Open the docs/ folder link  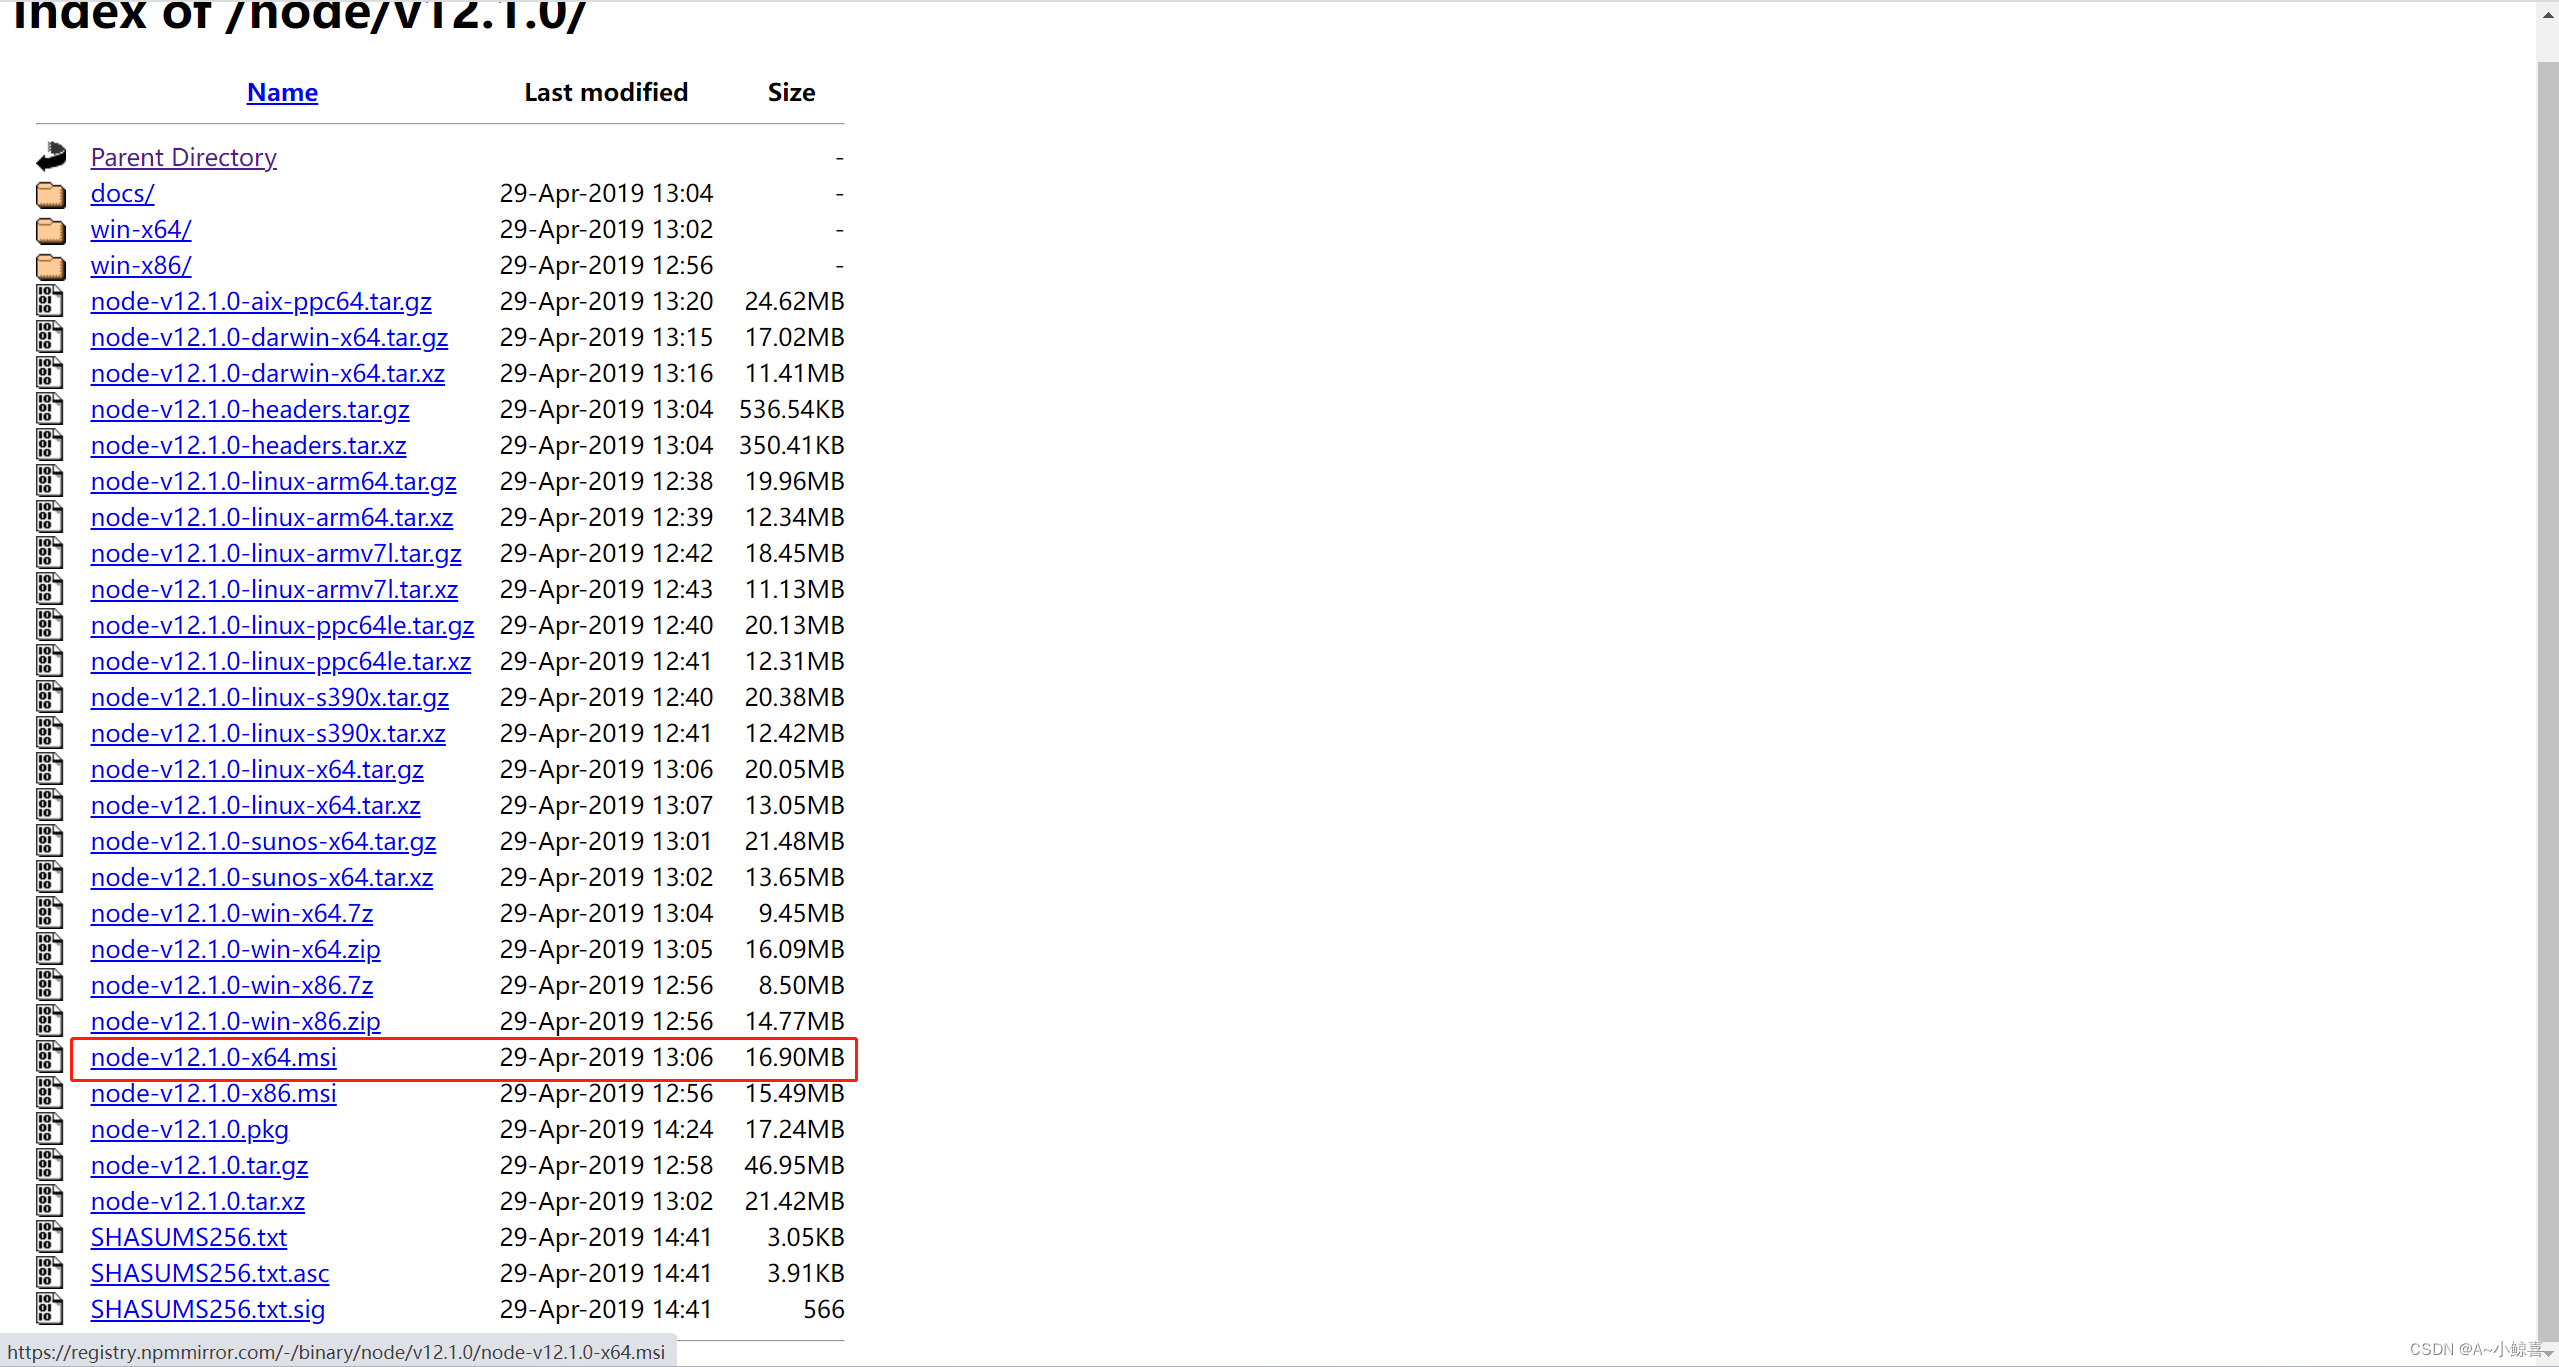[122, 194]
